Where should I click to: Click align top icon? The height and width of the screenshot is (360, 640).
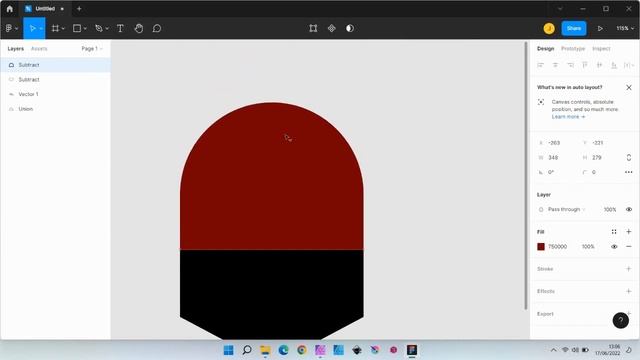pos(584,65)
